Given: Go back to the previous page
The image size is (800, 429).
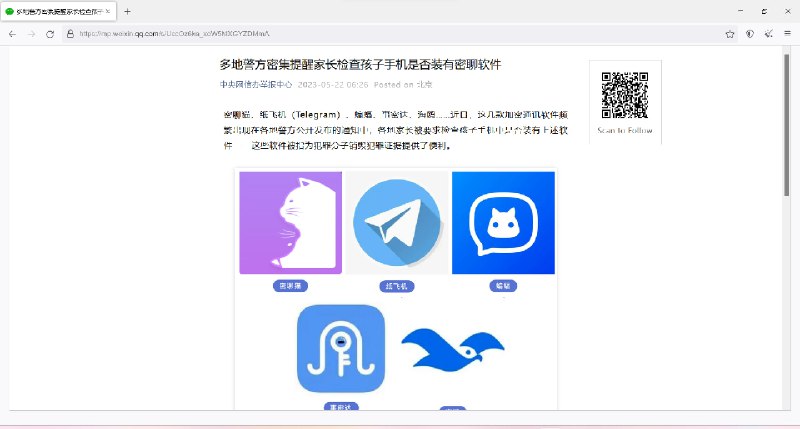Looking at the screenshot, I should click(12, 34).
